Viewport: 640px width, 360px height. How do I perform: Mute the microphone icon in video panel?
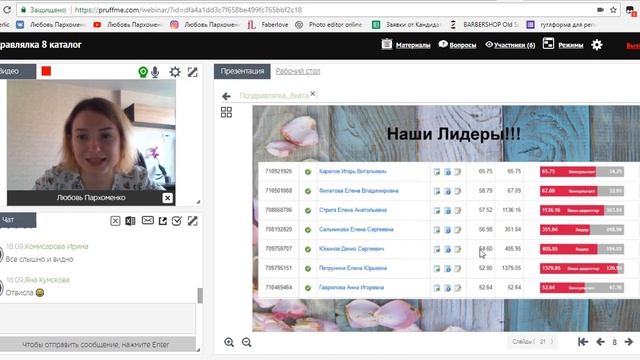[155, 72]
